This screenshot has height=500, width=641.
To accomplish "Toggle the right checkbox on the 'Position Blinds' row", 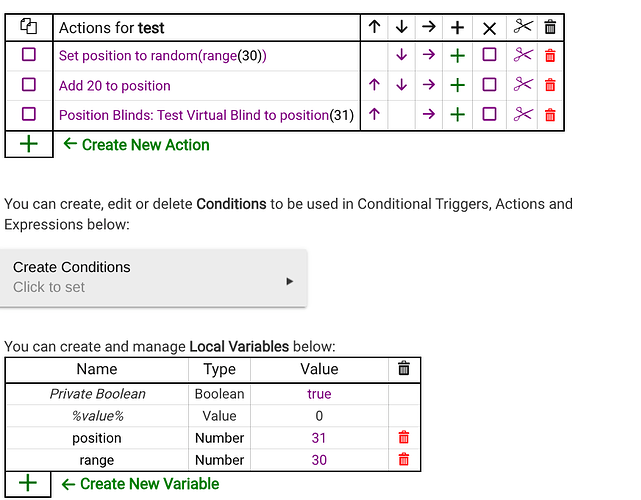I will [489, 114].
